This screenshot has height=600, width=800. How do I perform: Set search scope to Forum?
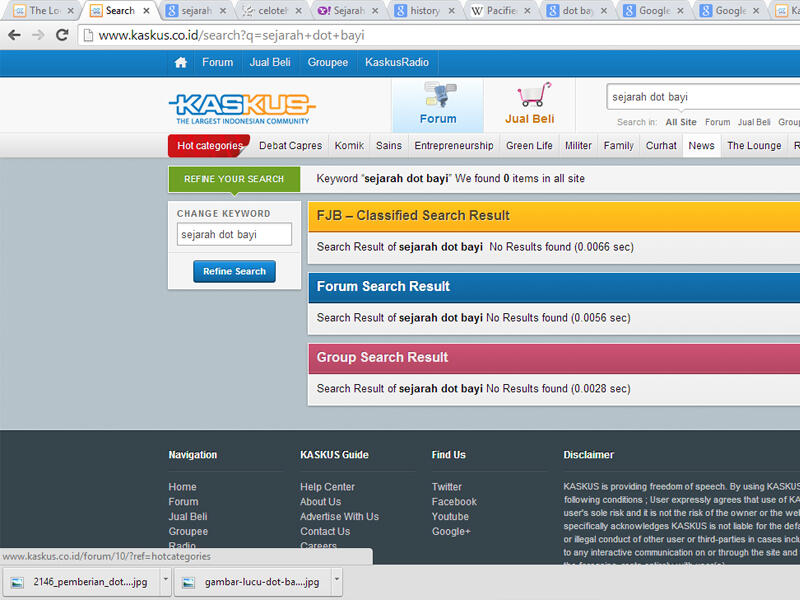[717, 122]
